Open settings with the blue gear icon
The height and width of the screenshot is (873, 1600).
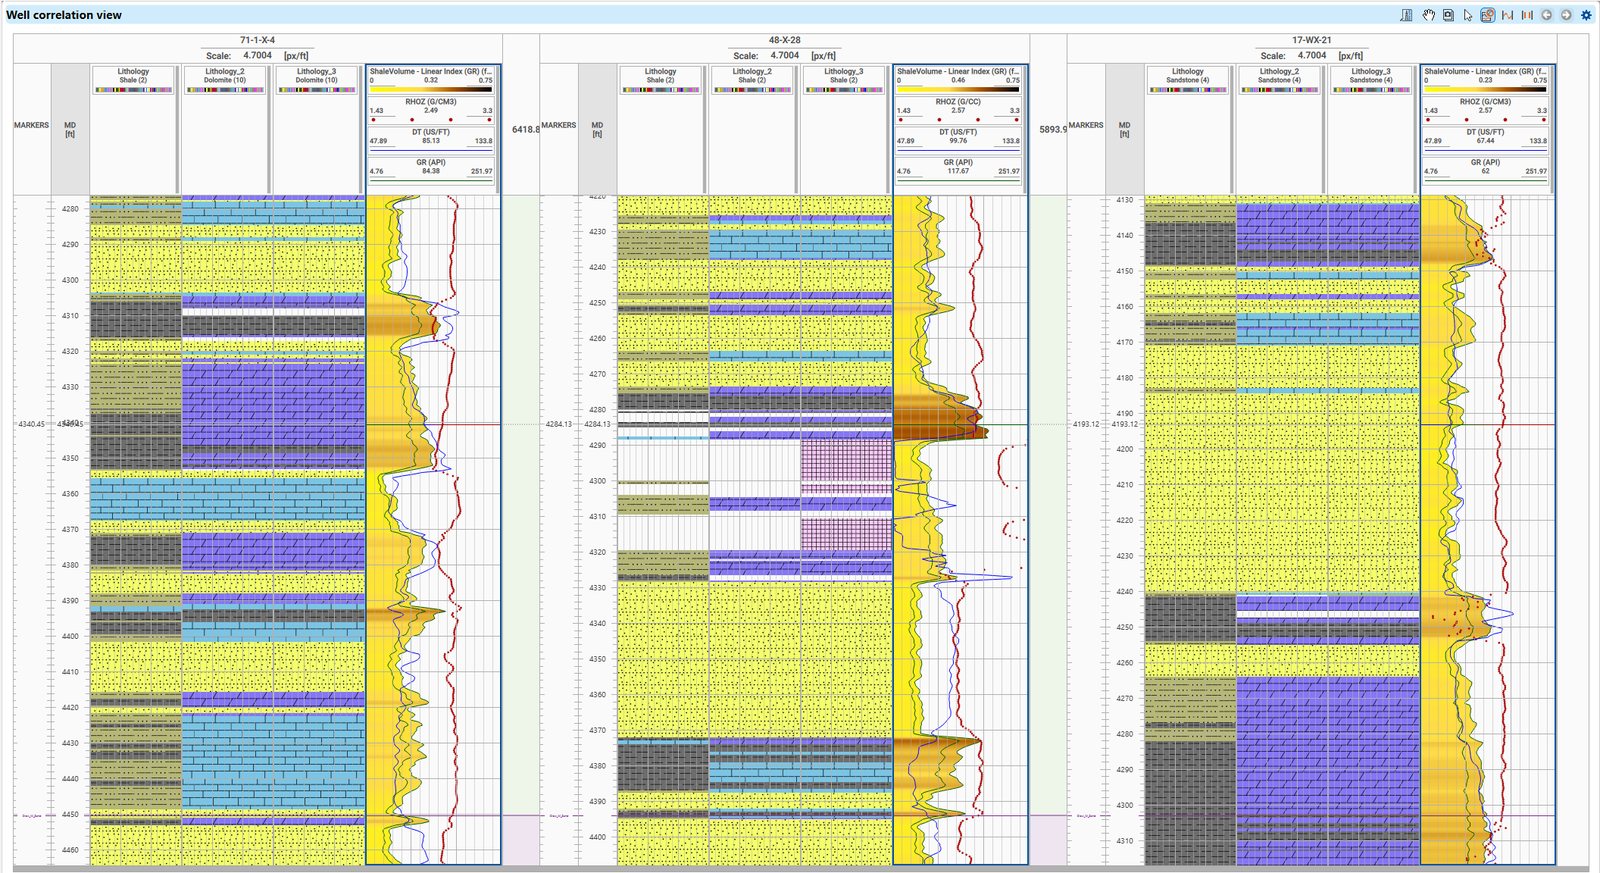[1586, 15]
